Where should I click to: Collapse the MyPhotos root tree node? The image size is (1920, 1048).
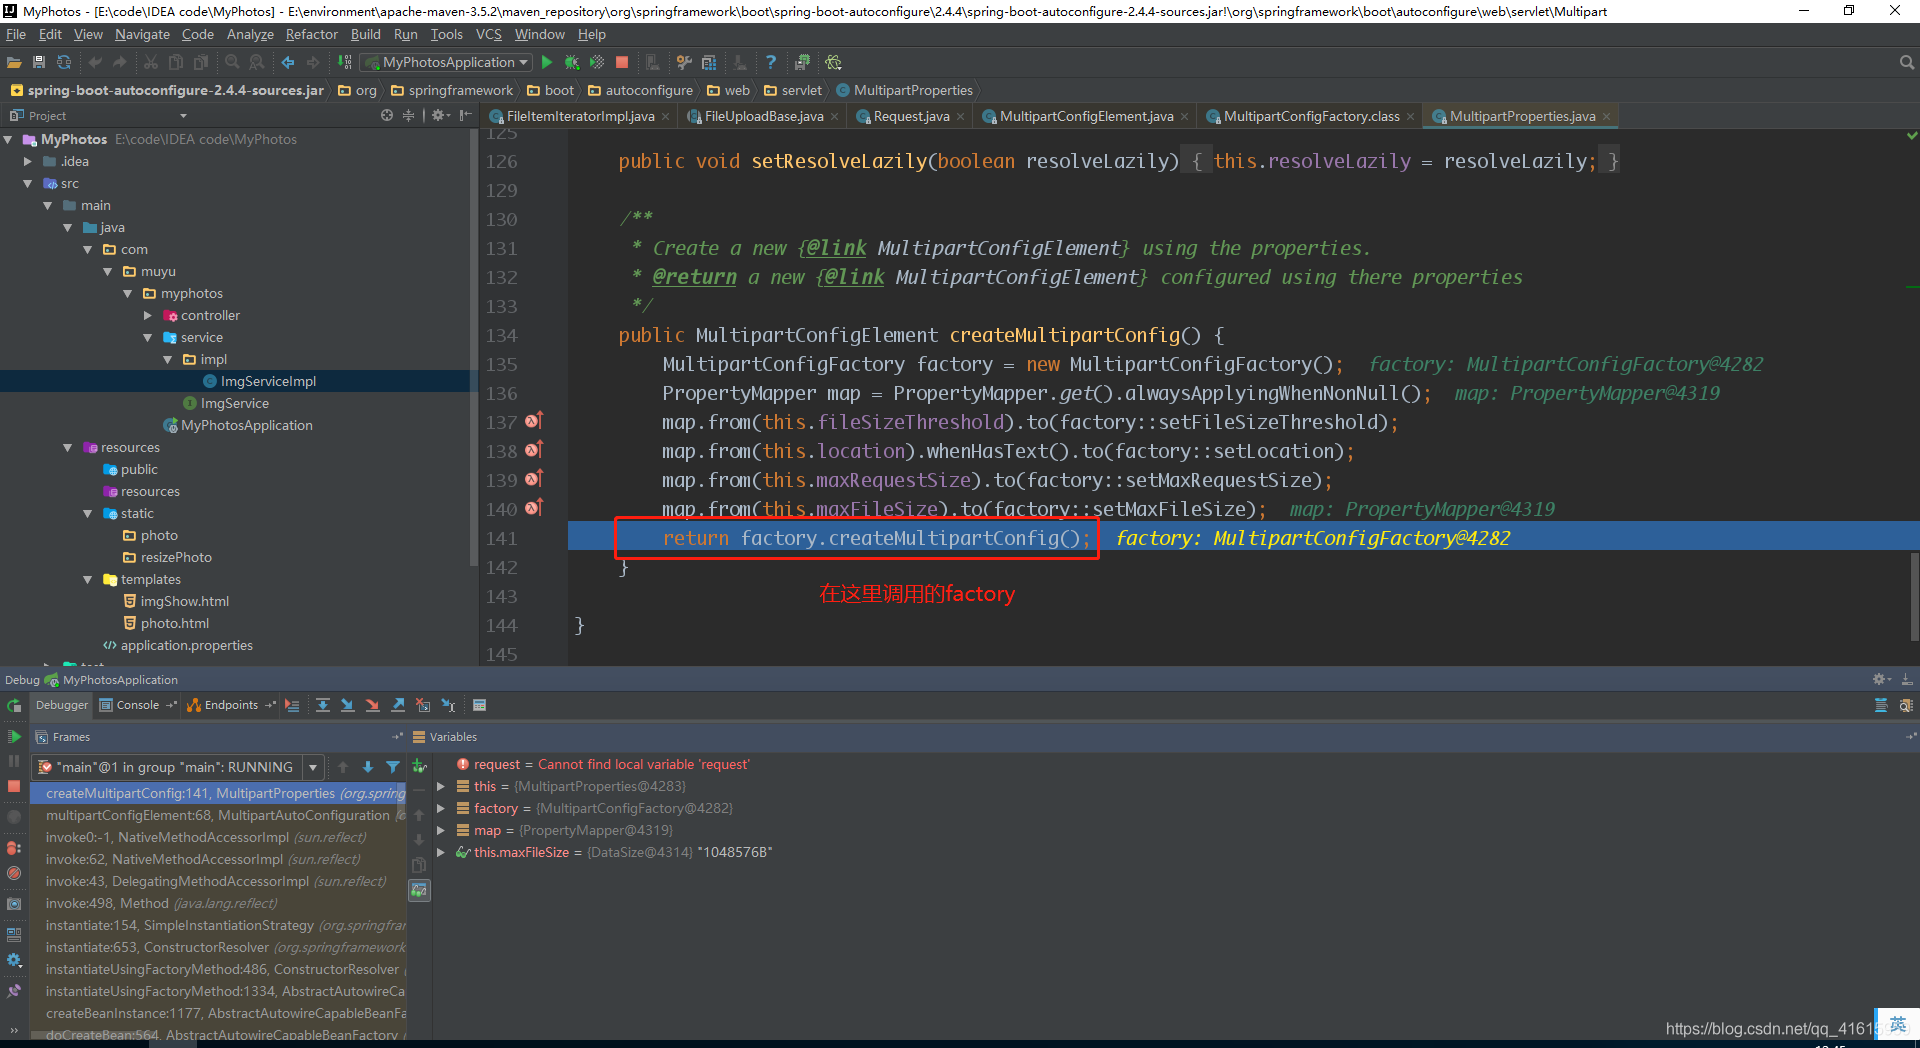tap(8, 139)
